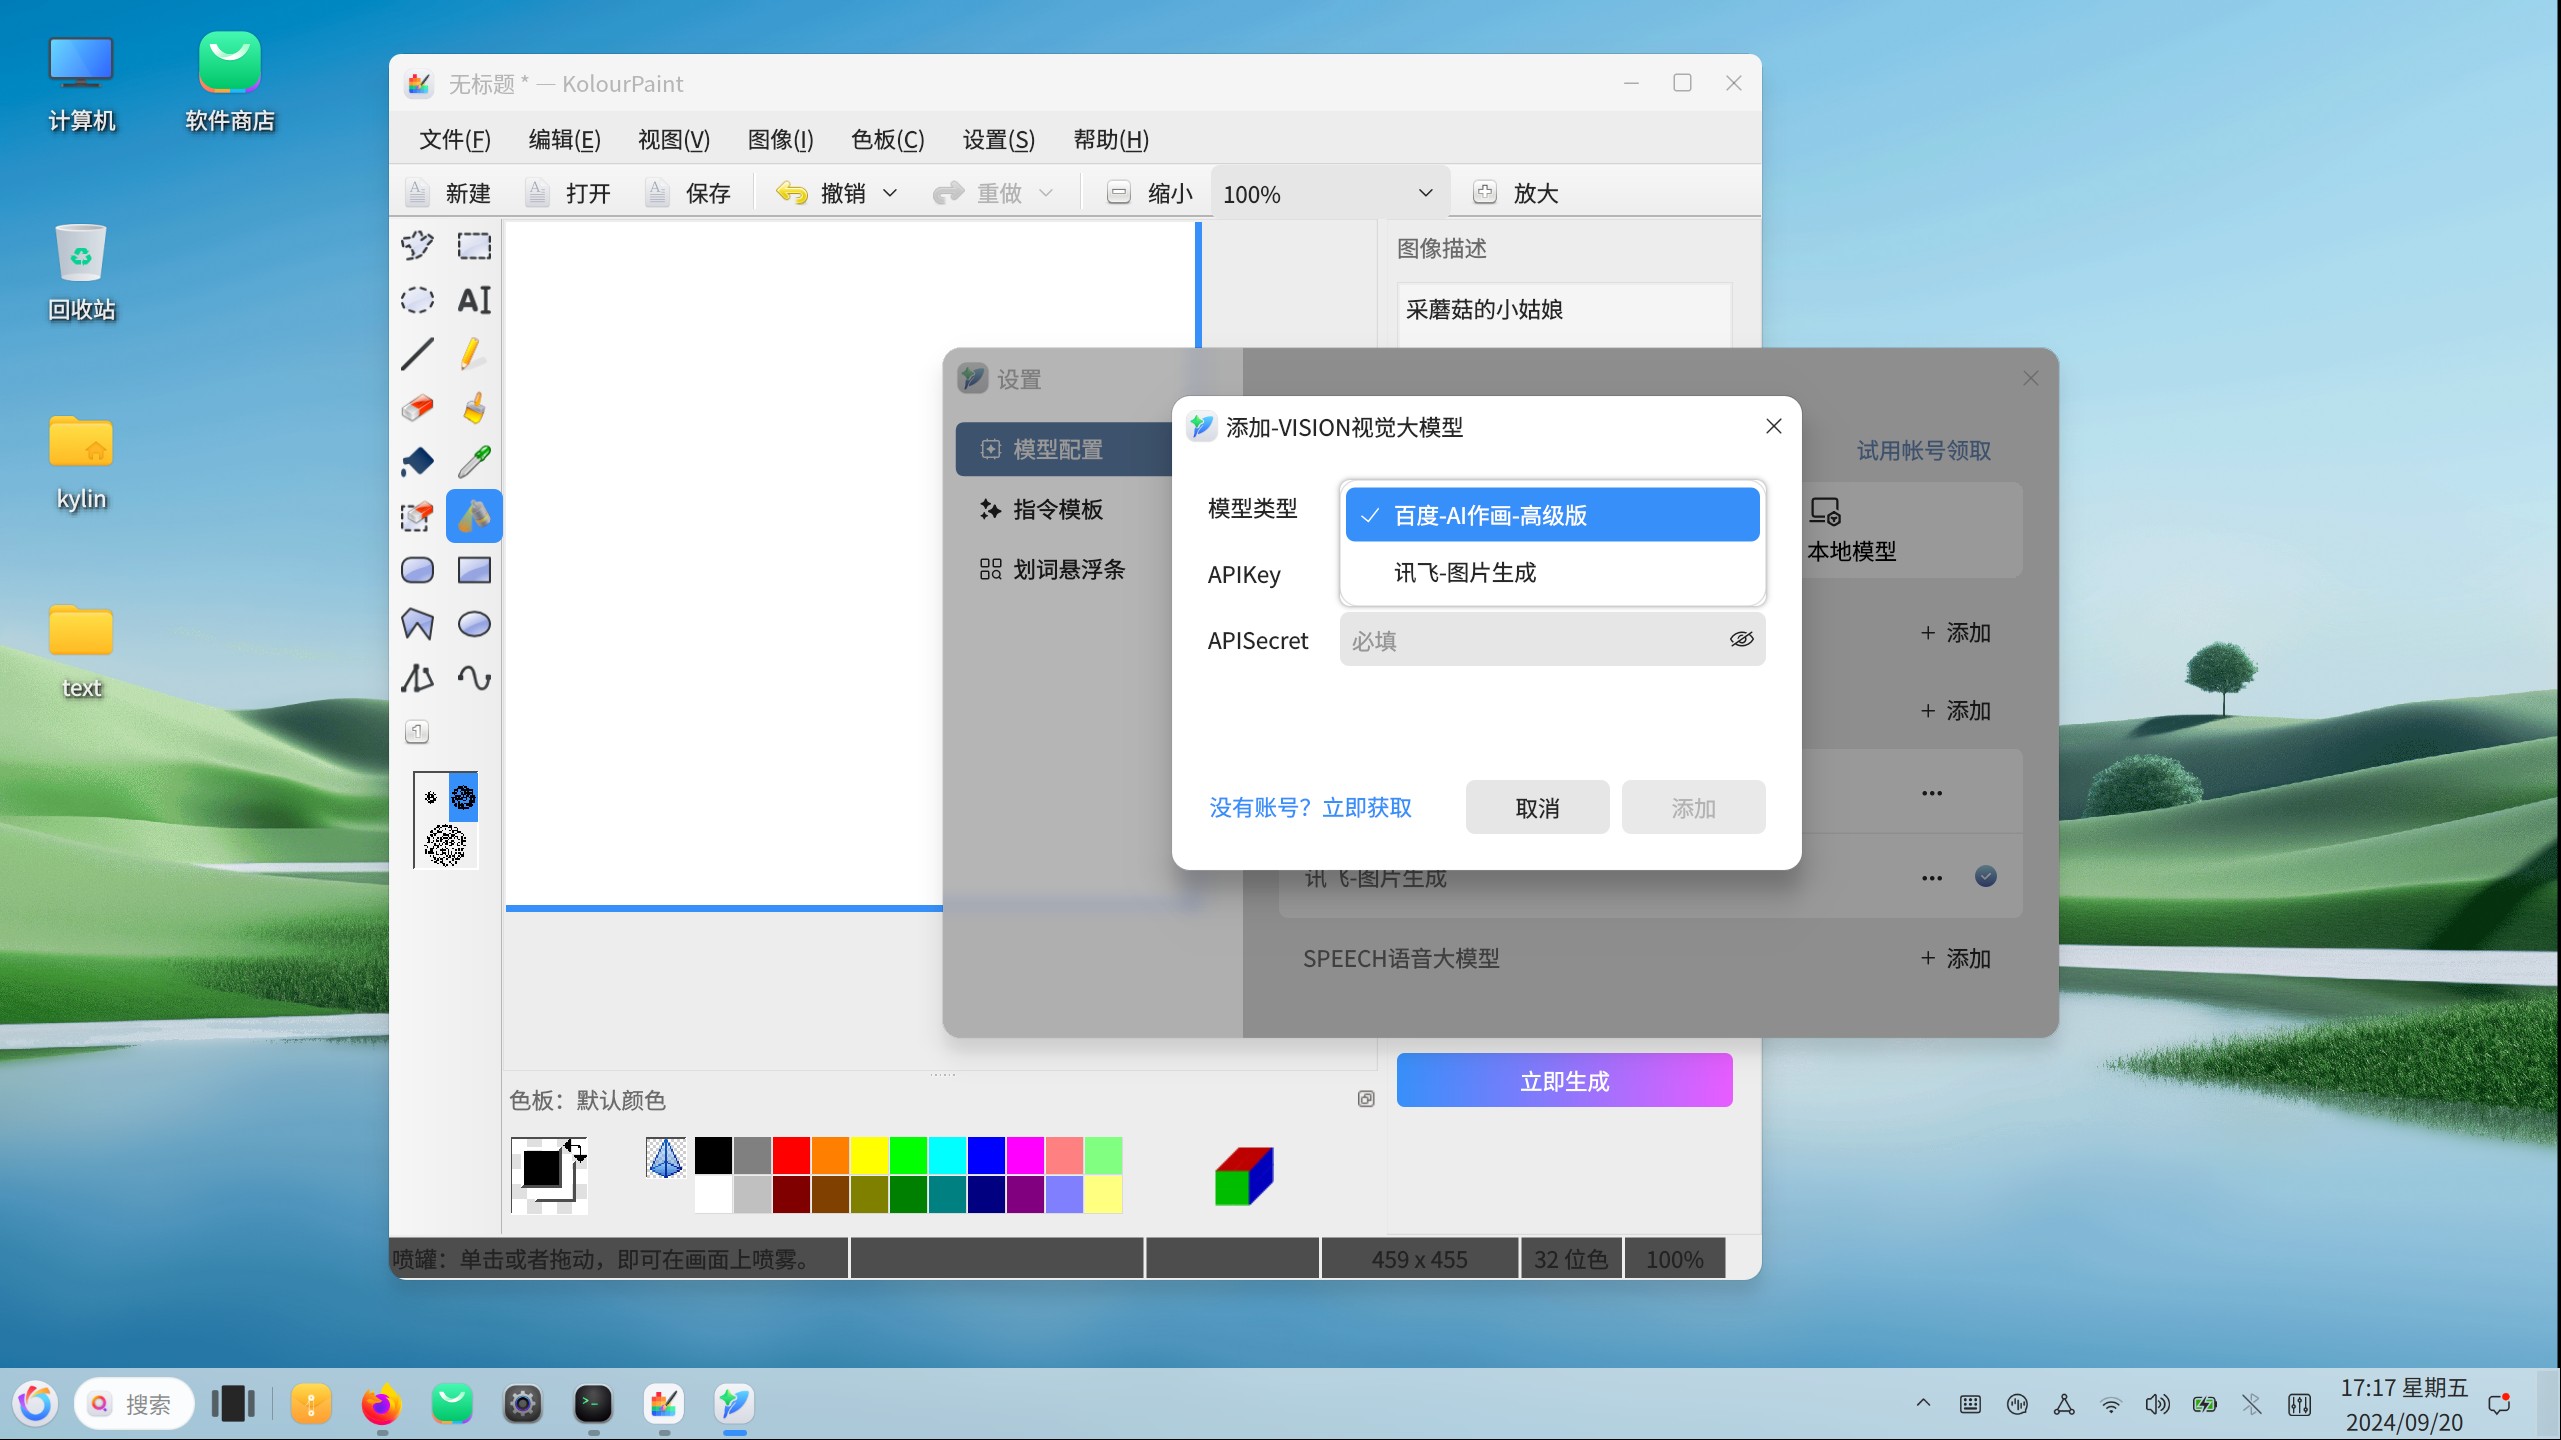Select the elliptical selection tool
Image resolution: width=2561 pixels, height=1440 pixels.
click(417, 300)
